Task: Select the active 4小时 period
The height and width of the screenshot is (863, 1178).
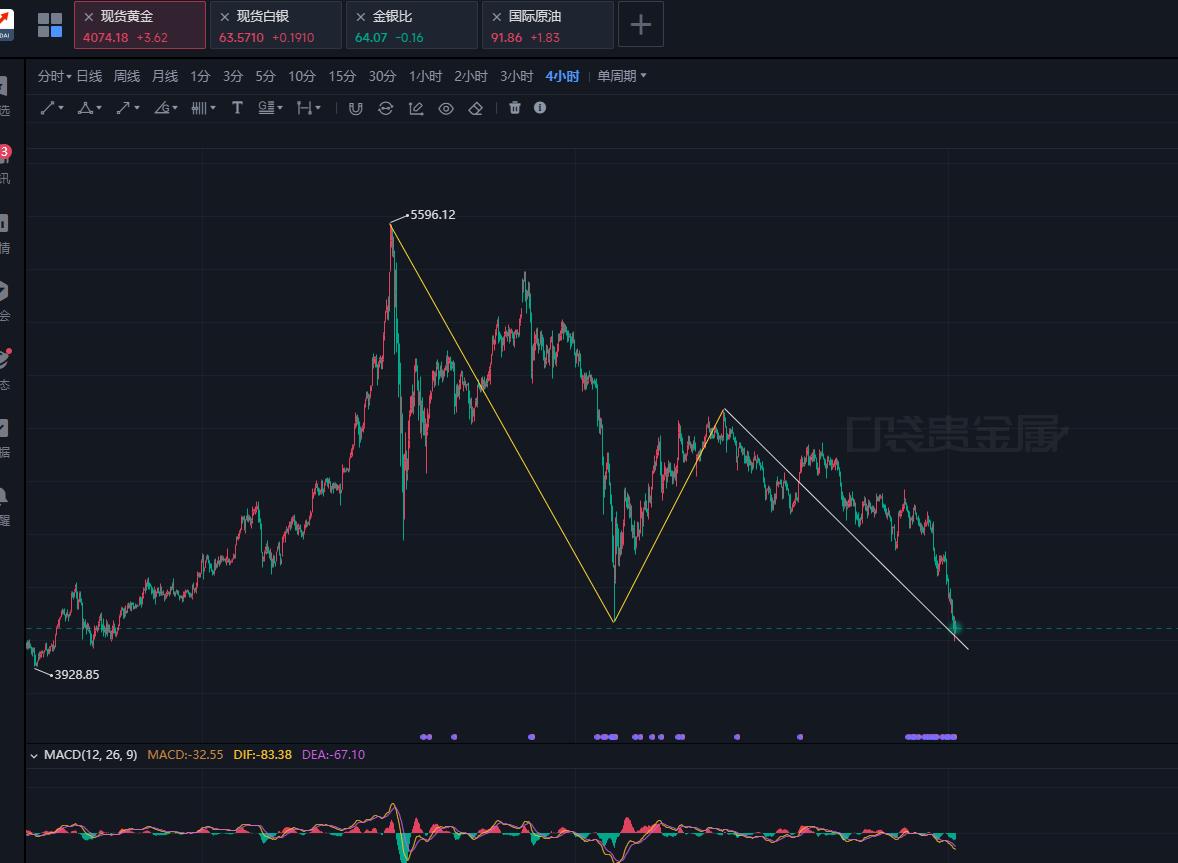Action: pos(562,76)
